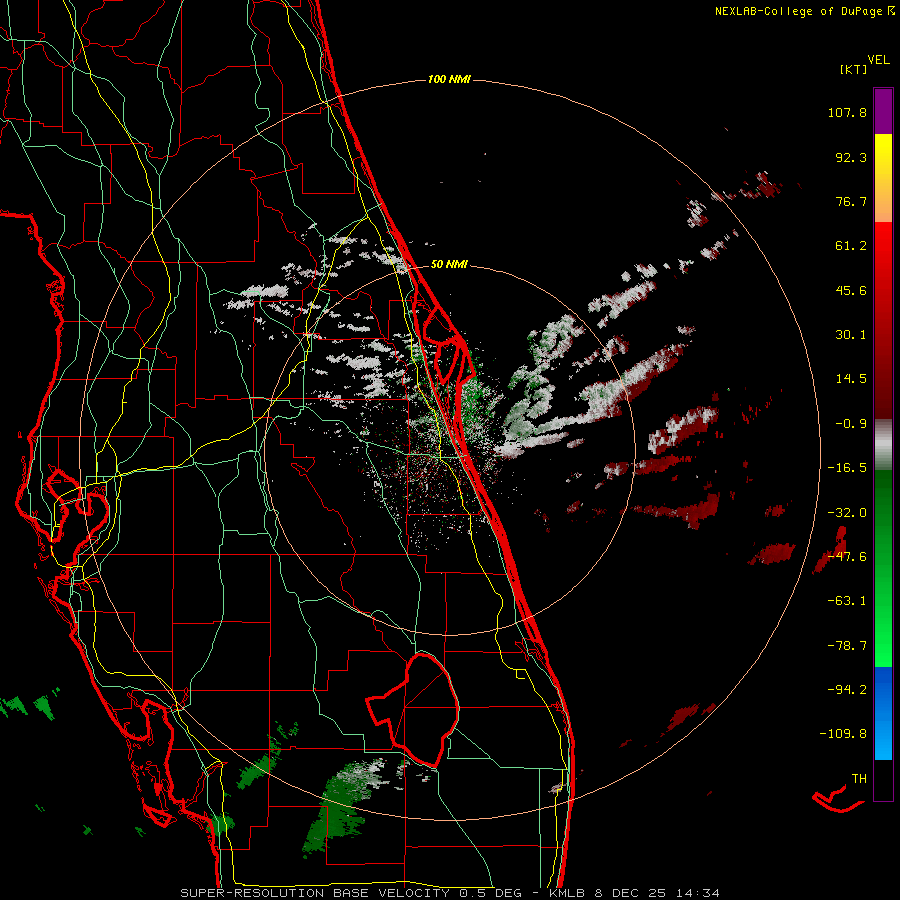Screen dimensions: 900x900
Task: Click the -47.6 legend value
Action: (847, 557)
